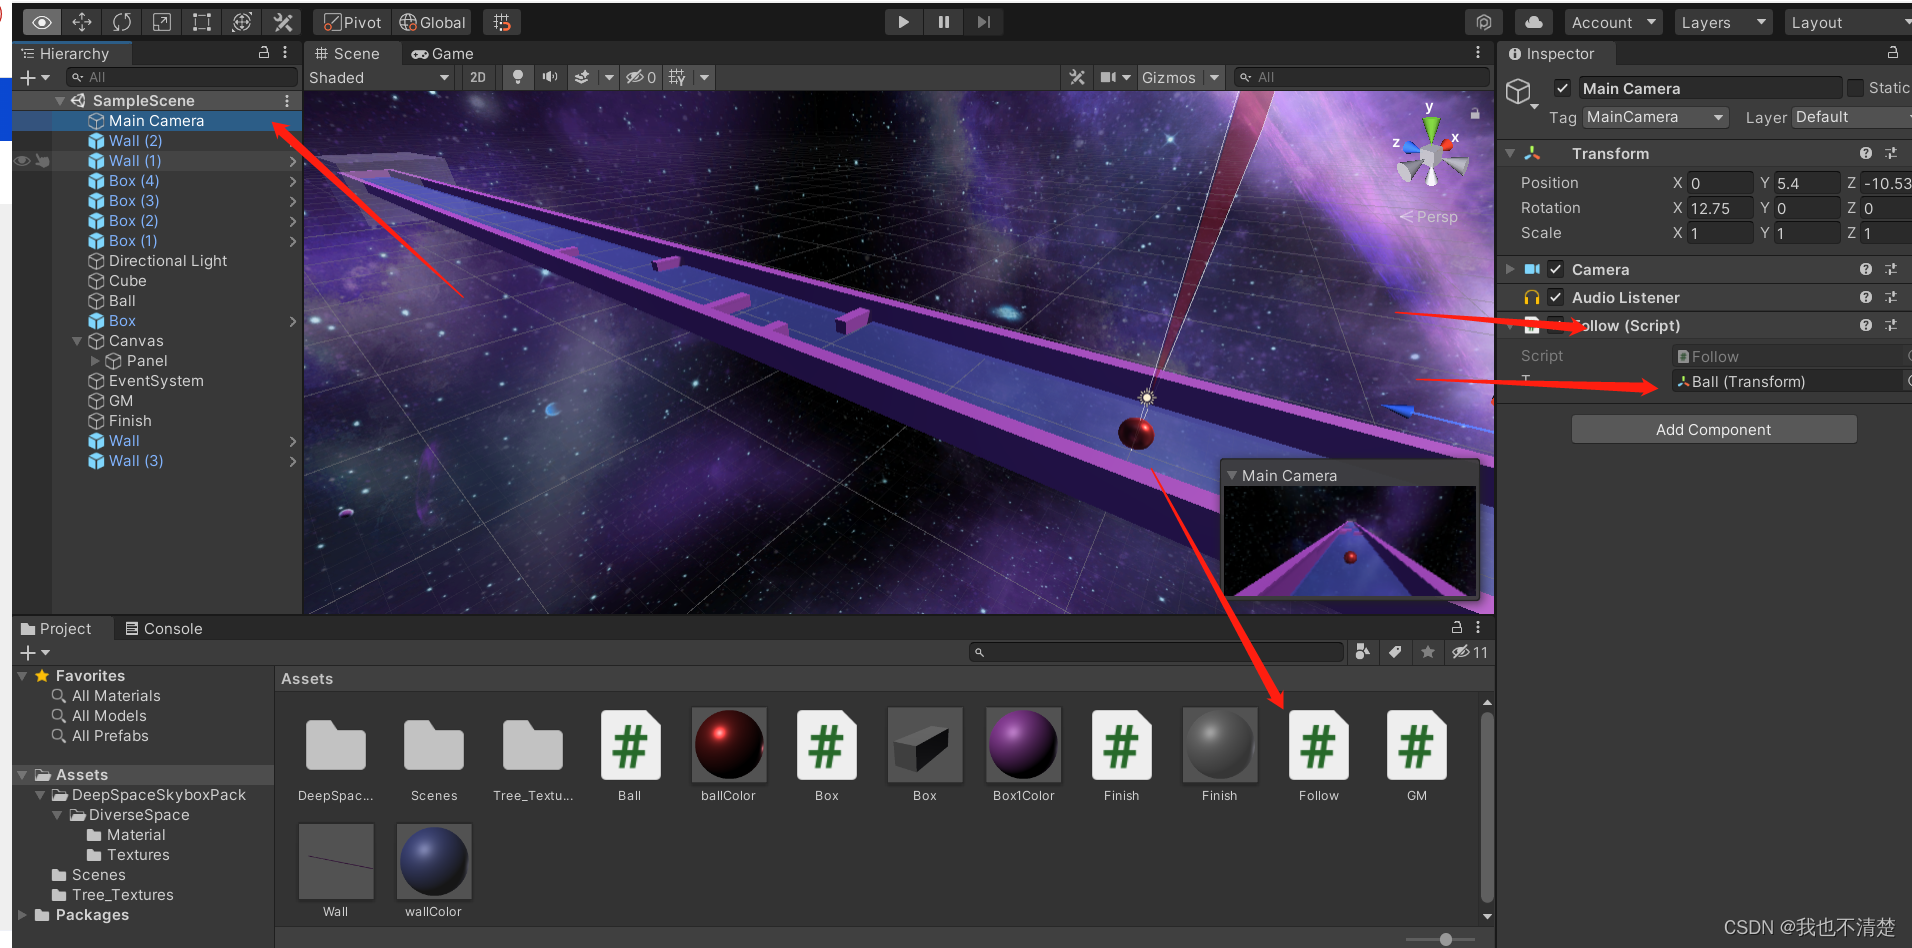Open the Shaded draw mode dropdown
The image size is (1912, 948).
[379, 77]
